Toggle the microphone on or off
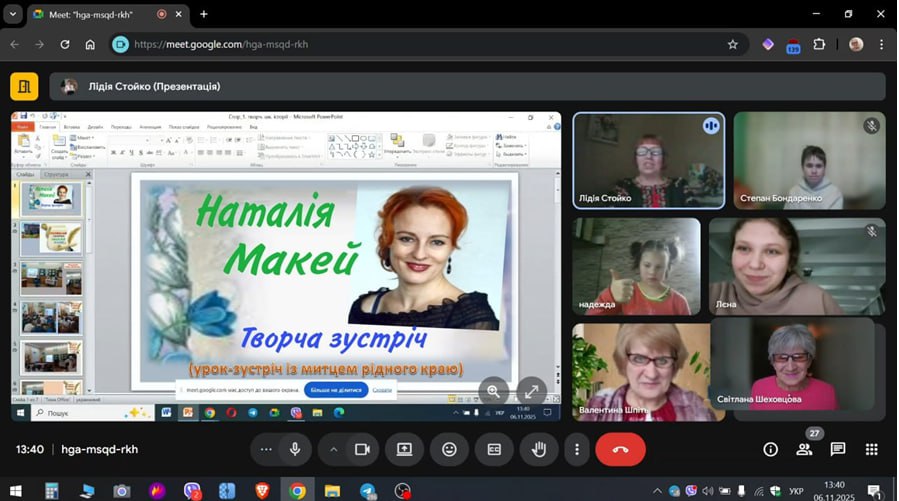Image resolution: width=899 pixels, height=501 pixels. click(295, 450)
